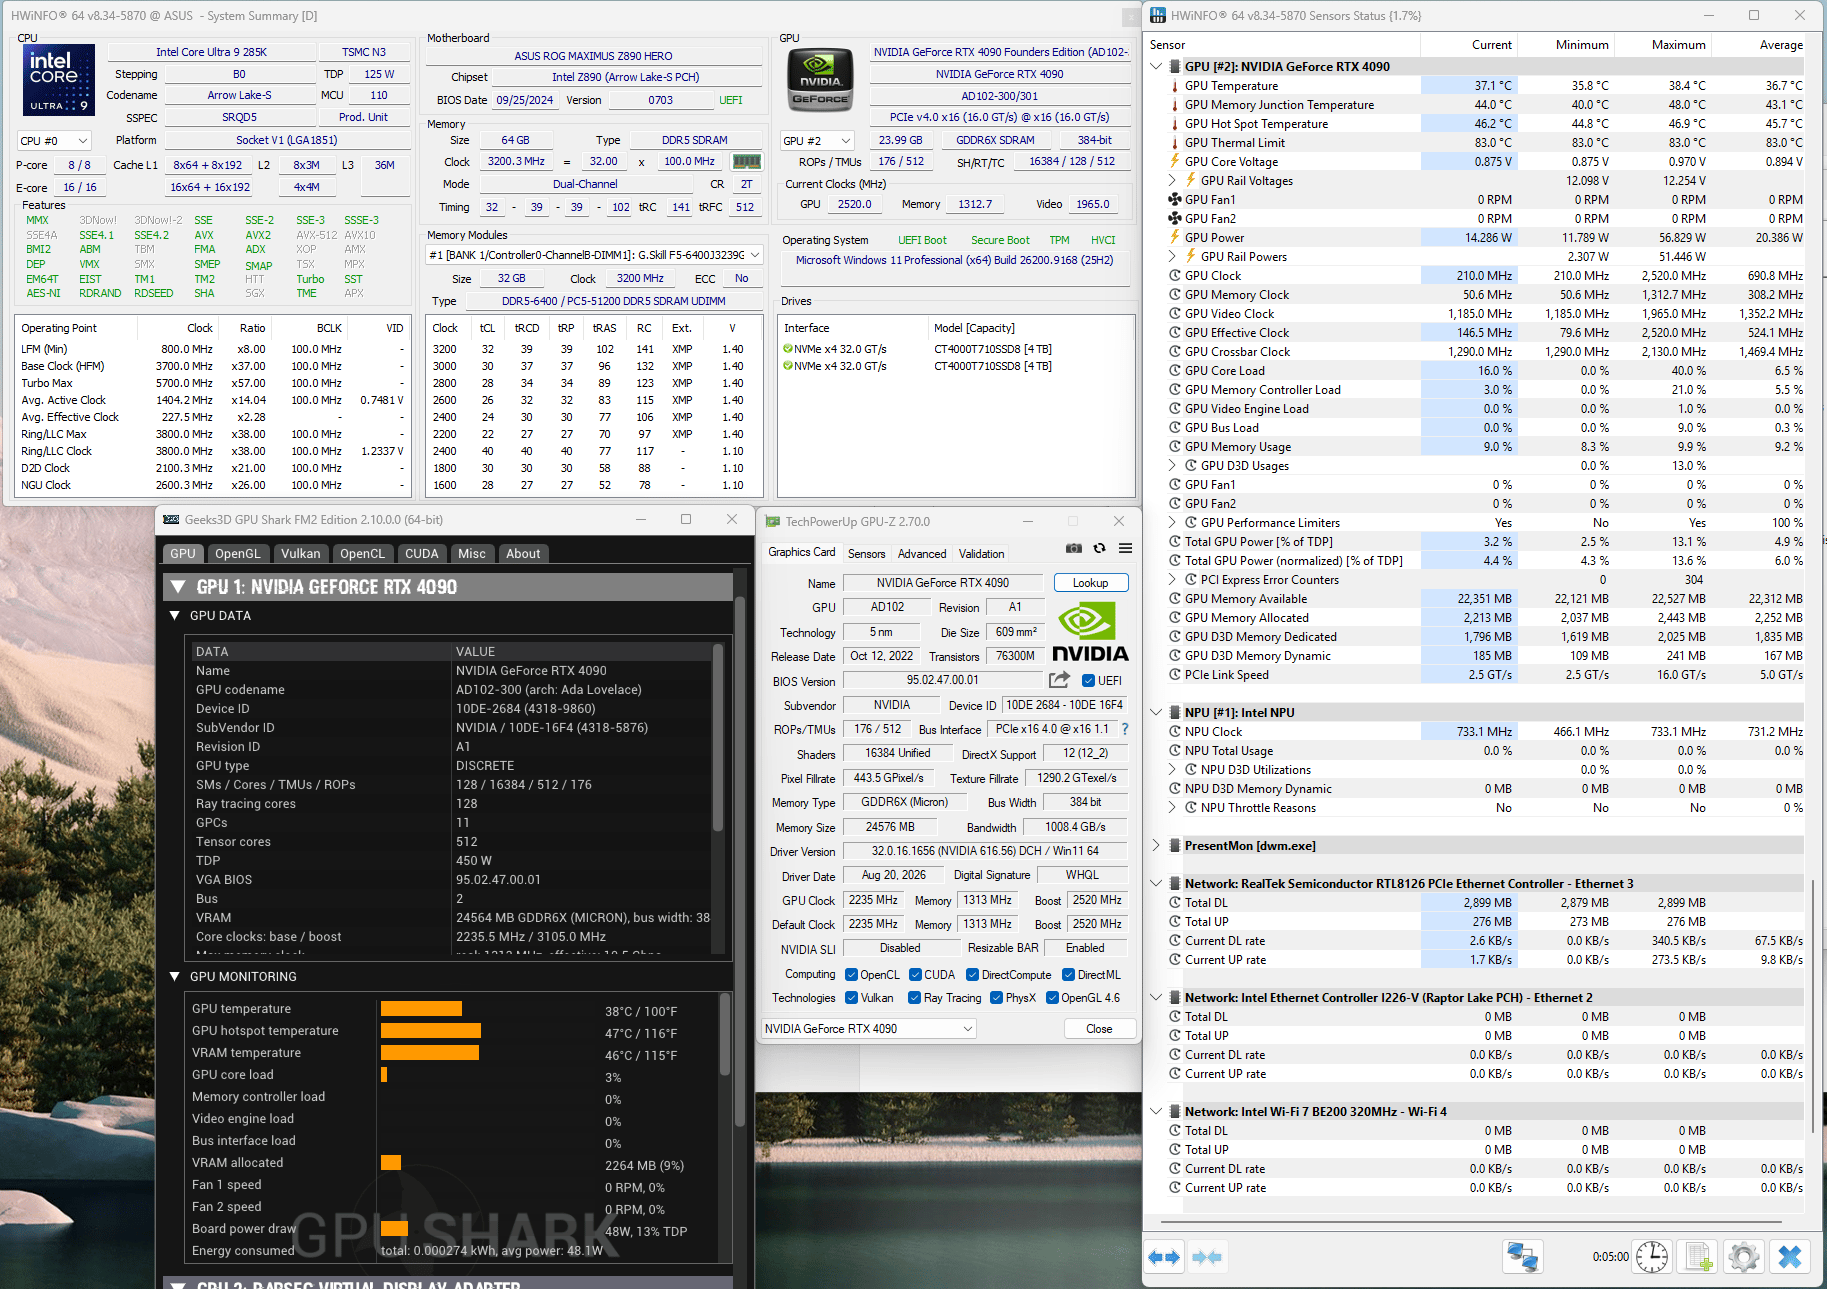
Task: Click the Lookup button in GPU-Z
Action: (1090, 583)
